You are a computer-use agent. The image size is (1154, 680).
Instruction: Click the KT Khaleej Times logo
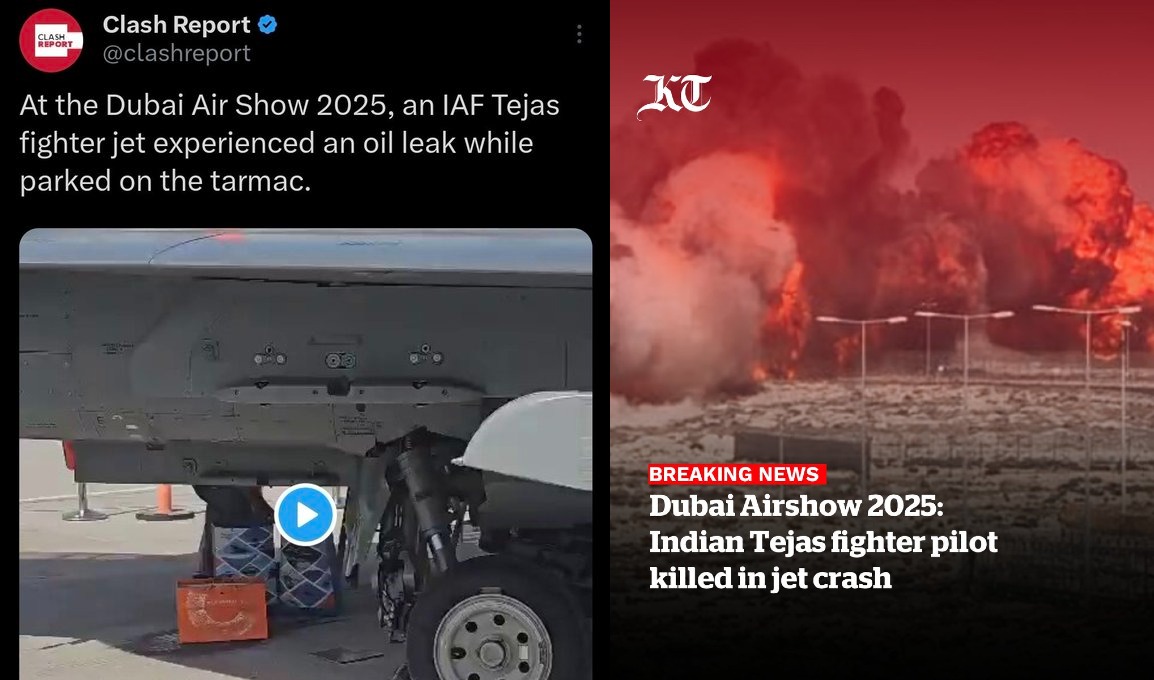pyautogui.click(x=673, y=96)
